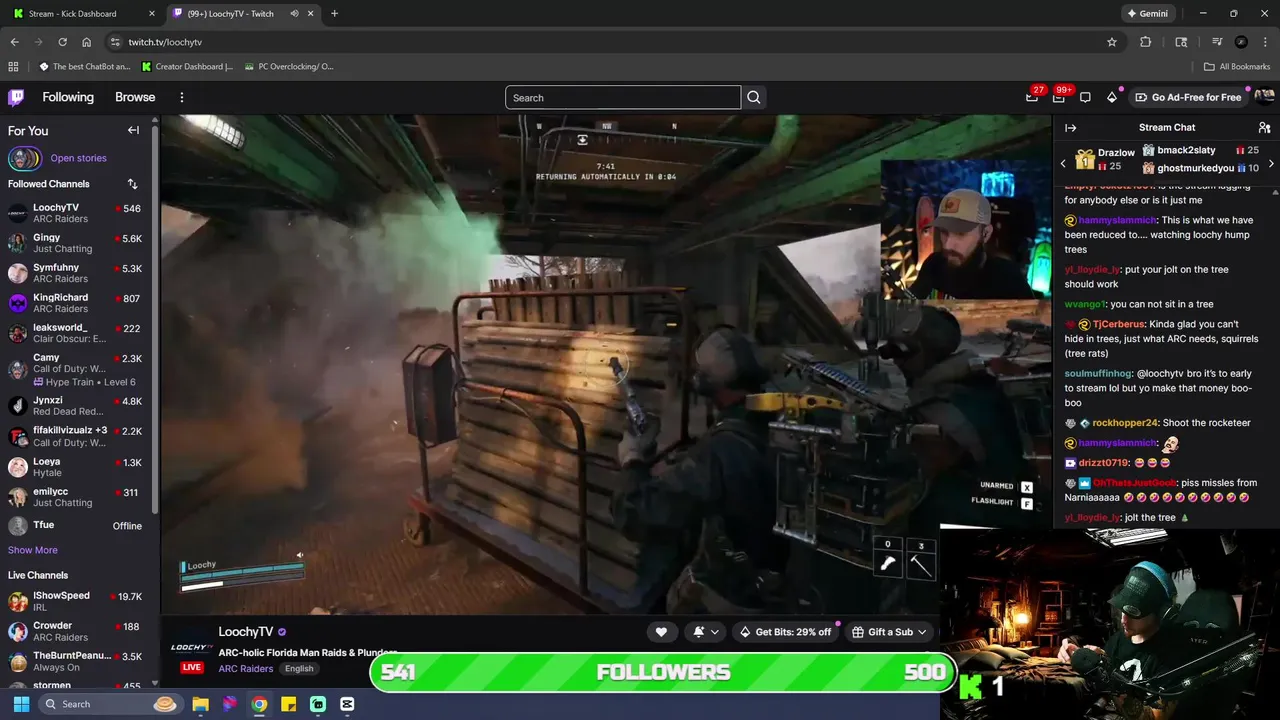Open the Windows Start menu

click(21, 704)
